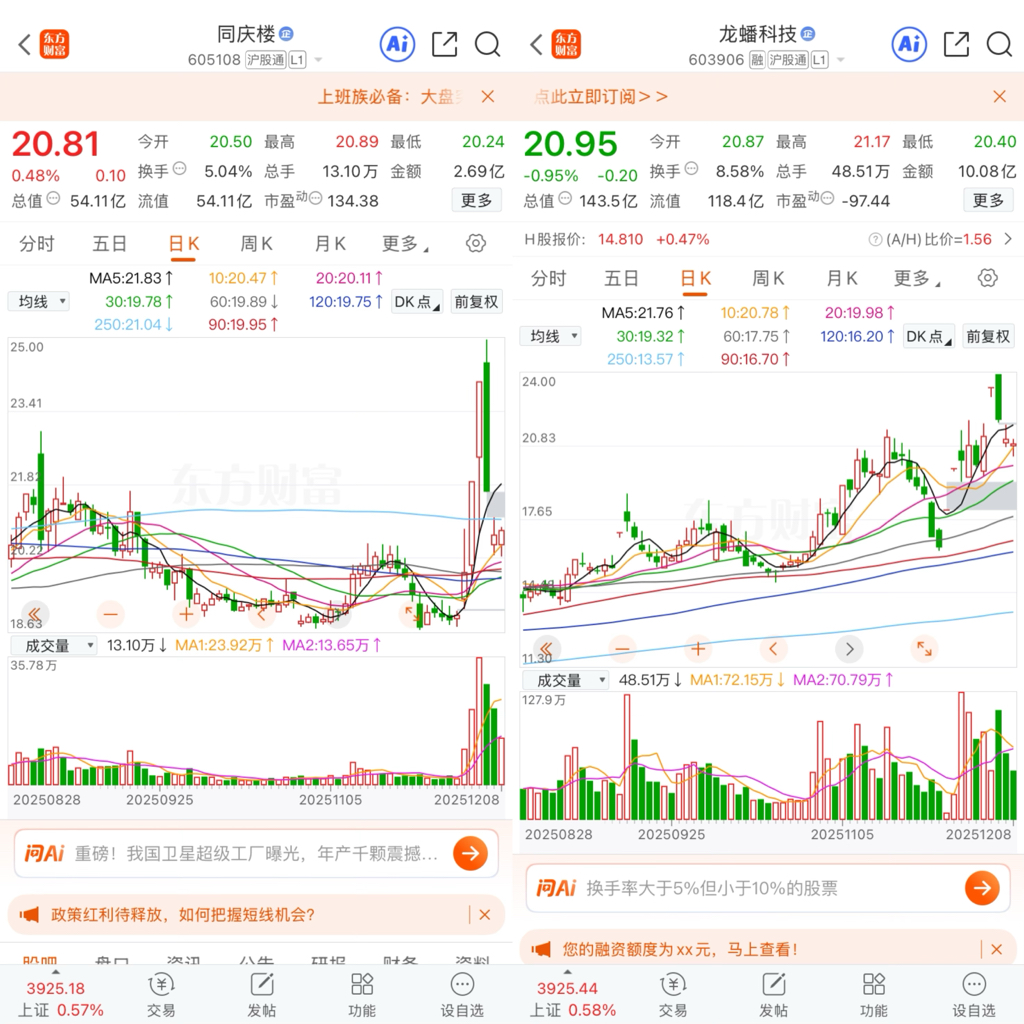The height and width of the screenshot is (1024, 1024).
Task: Open search on 龙蟠科技 page
Action: pyautogui.click(x=999, y=44)
